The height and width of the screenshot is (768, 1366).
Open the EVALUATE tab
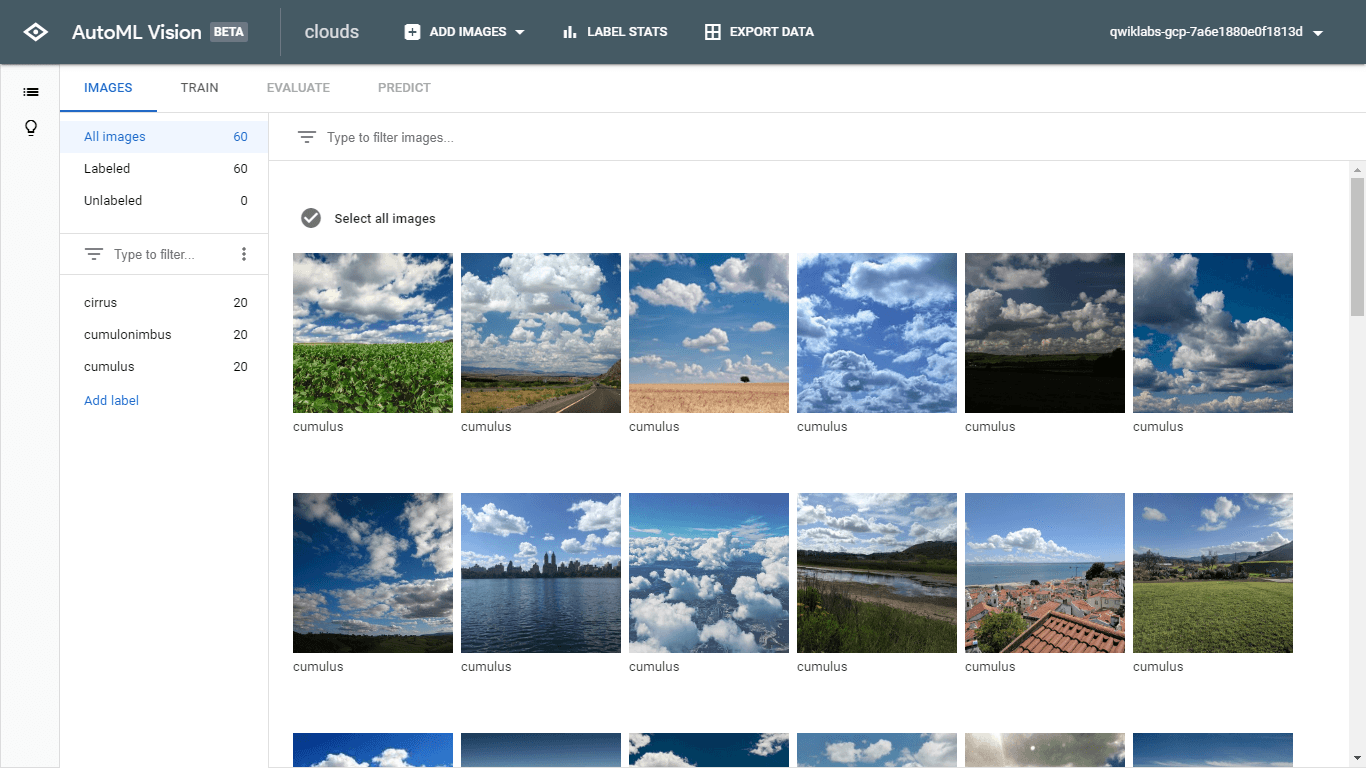coord(297,87)
